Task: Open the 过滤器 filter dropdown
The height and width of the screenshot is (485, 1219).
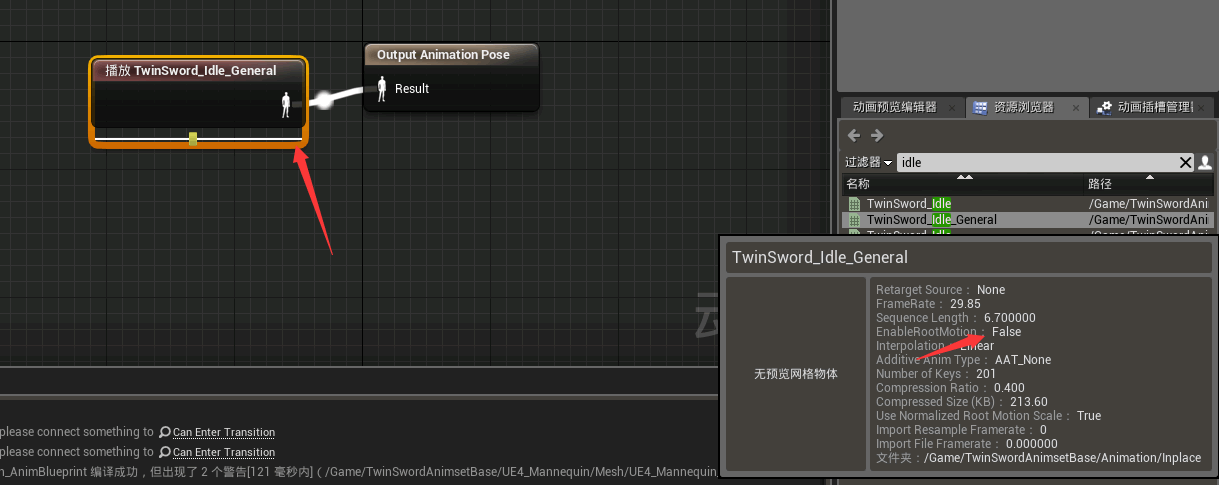Action: coord(869,162)
